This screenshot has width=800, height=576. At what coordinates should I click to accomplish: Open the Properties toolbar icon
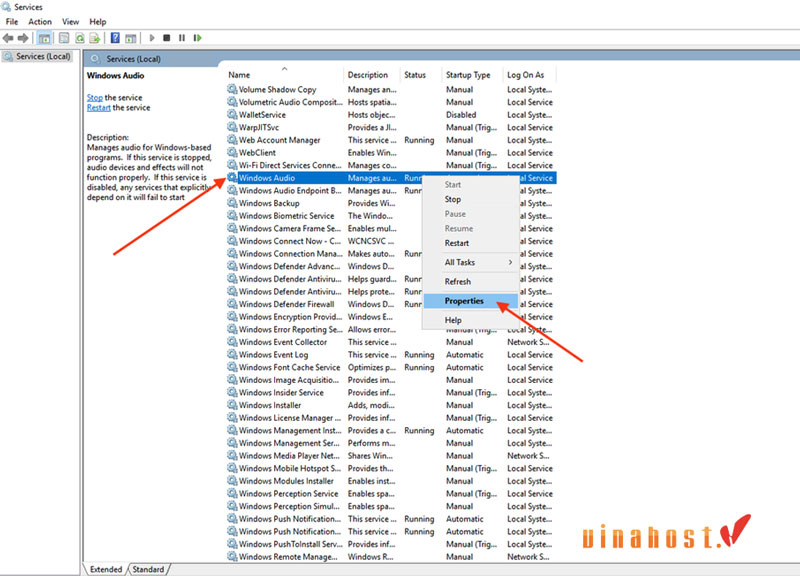click(x=62, y=38)
